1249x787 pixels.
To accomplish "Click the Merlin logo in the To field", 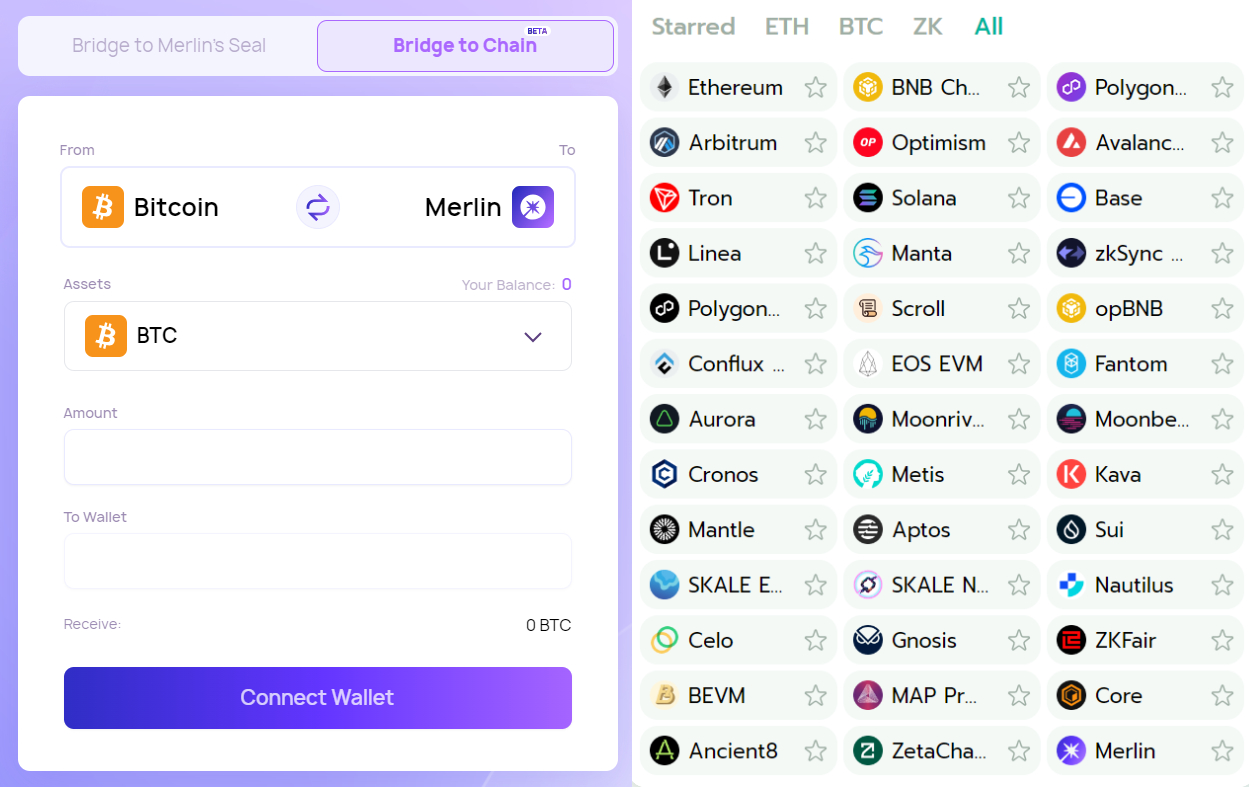I will point(533,207).
